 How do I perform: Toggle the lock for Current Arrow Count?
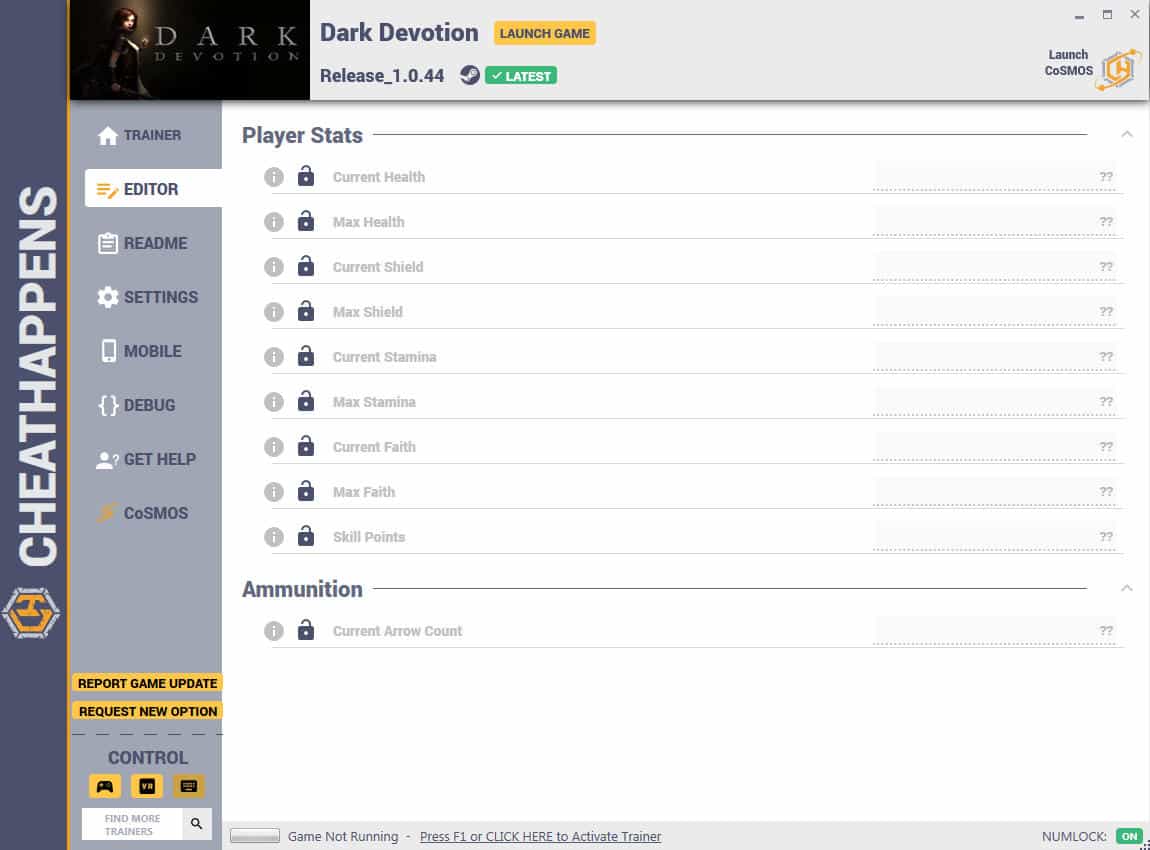coord(306,629)
